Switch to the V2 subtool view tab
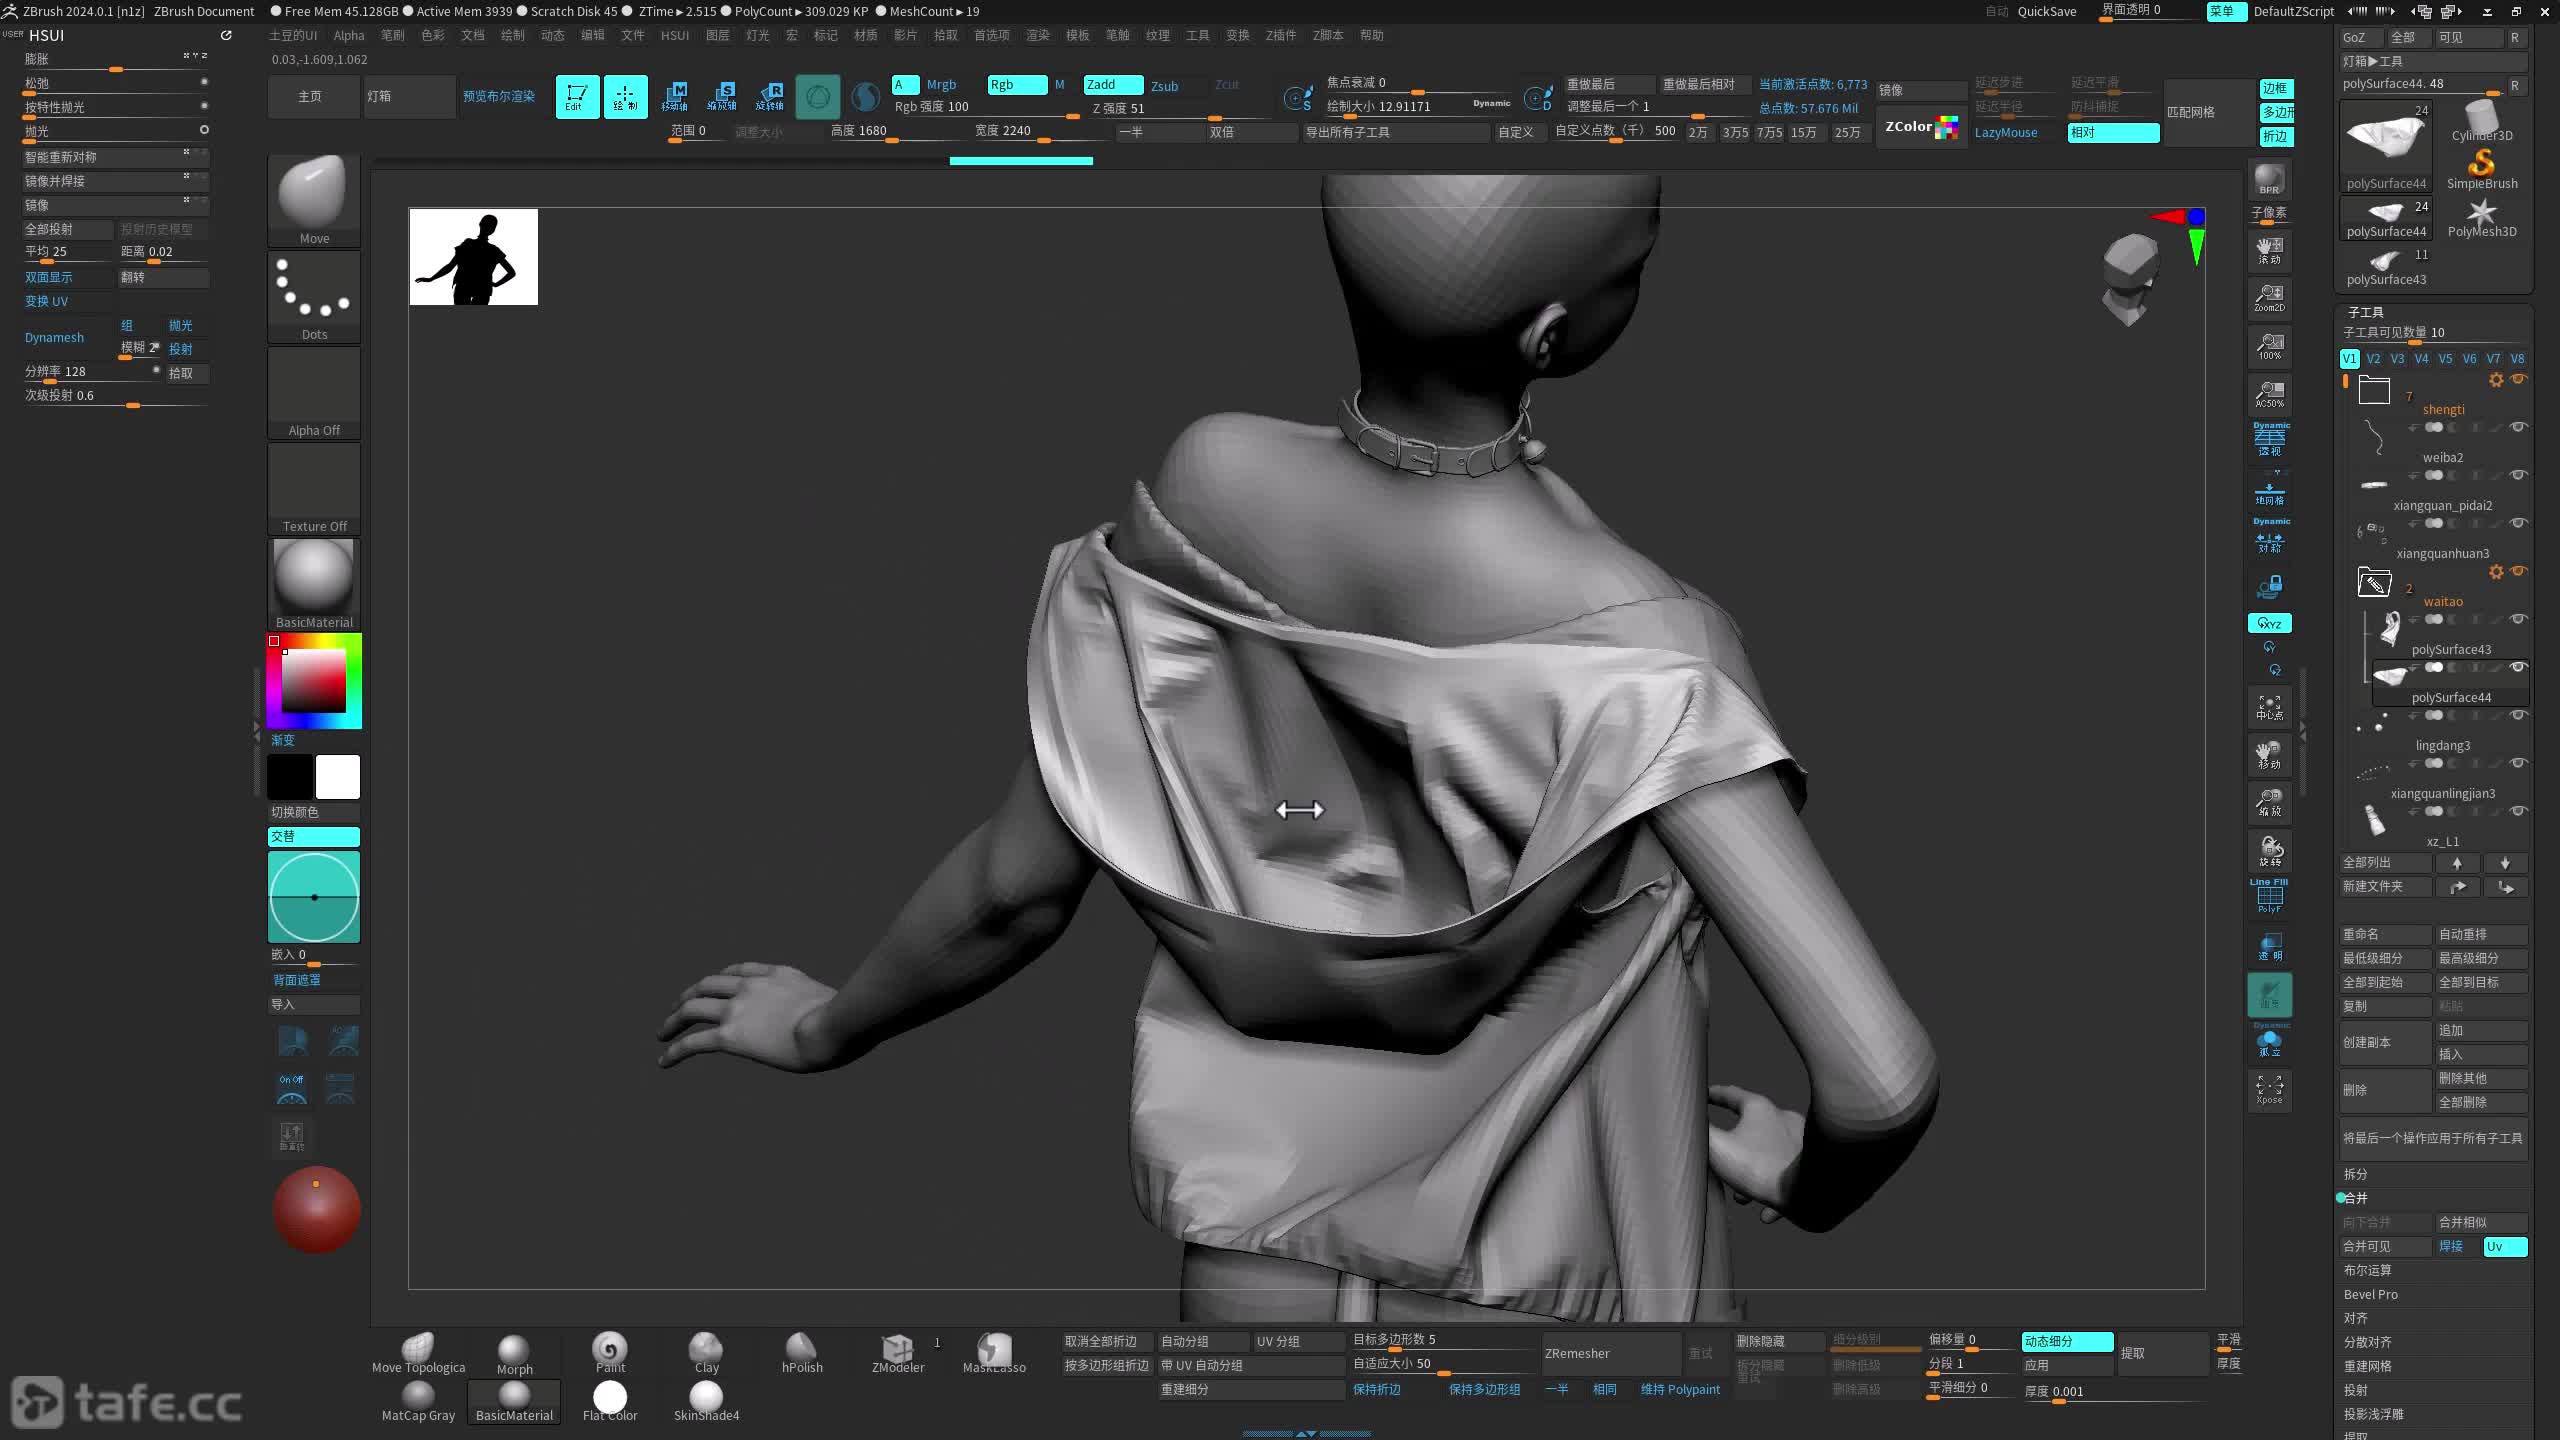The image size is (2560, 1440). pyautogui.click(x=2373, y=358)
